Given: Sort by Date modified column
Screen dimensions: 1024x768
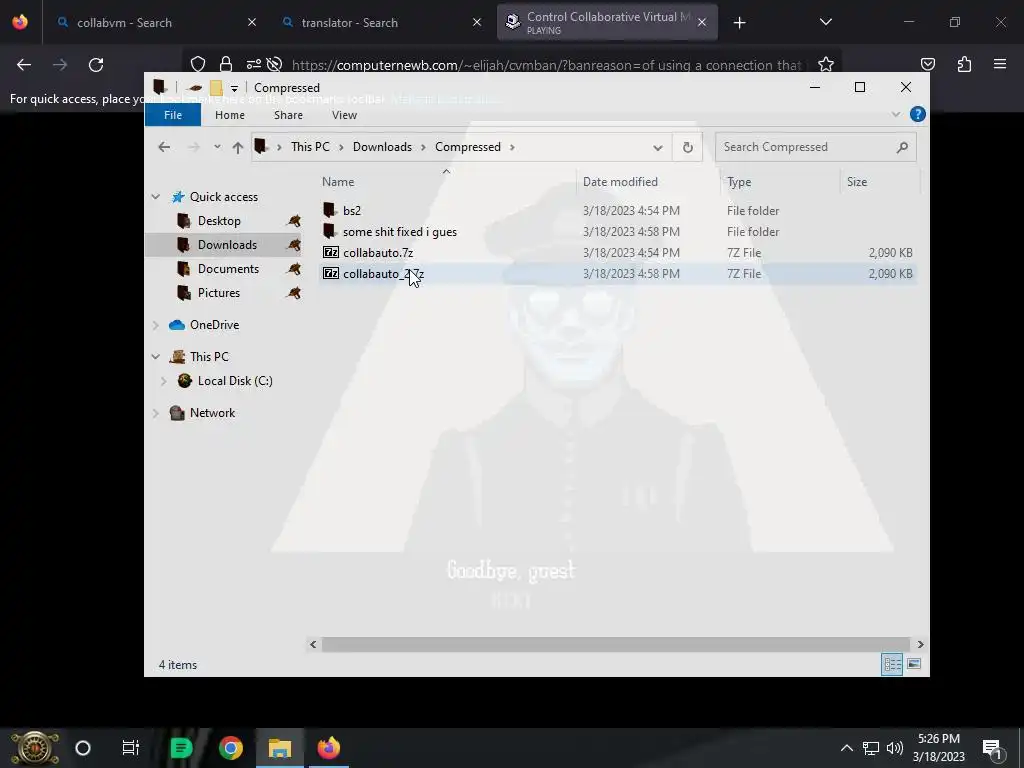Looking at the screenshot, I should [x=648, y=182].
